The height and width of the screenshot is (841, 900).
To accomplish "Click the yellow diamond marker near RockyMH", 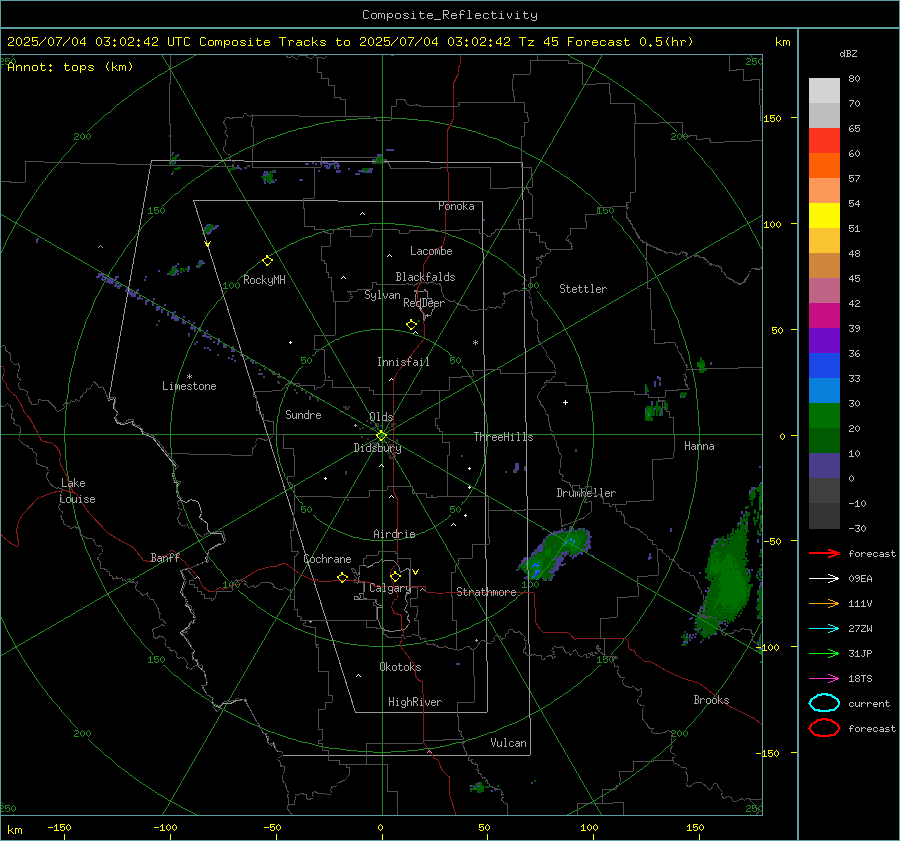I will (x=267, y=261).
